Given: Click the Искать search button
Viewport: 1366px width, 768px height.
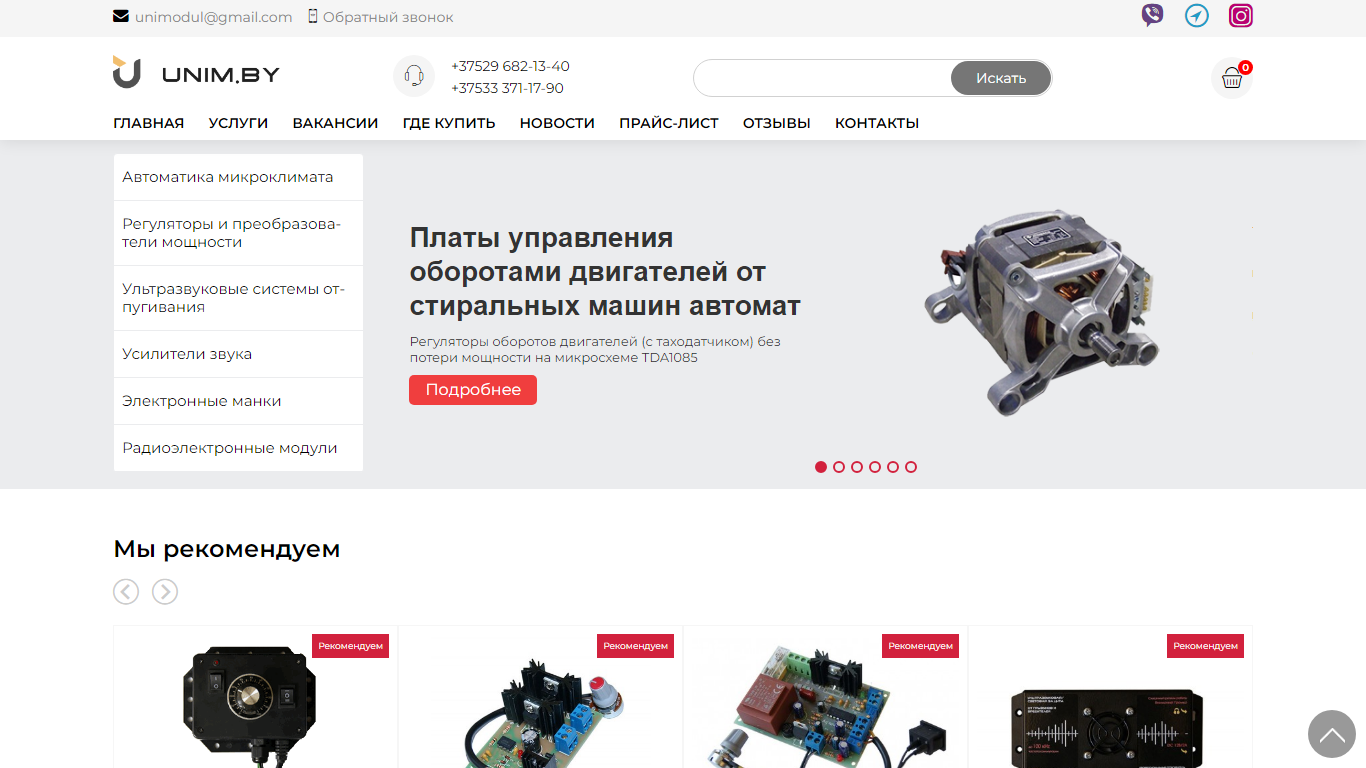Looking at the screenshot, I should 1001,78.
